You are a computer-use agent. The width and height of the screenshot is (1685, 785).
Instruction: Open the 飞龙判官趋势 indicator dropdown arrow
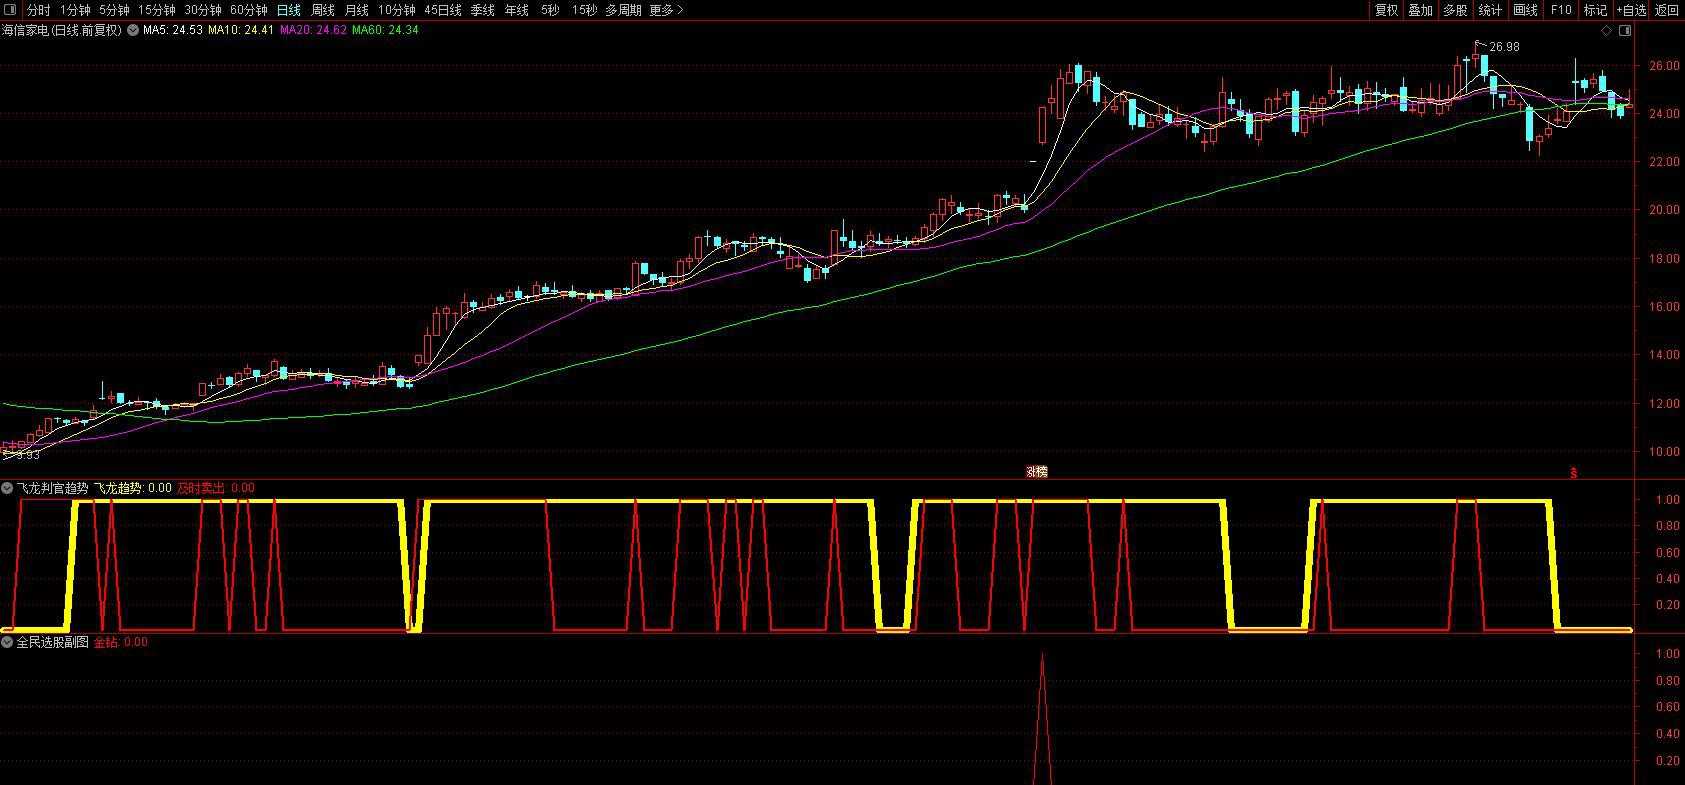pos(7,488)
